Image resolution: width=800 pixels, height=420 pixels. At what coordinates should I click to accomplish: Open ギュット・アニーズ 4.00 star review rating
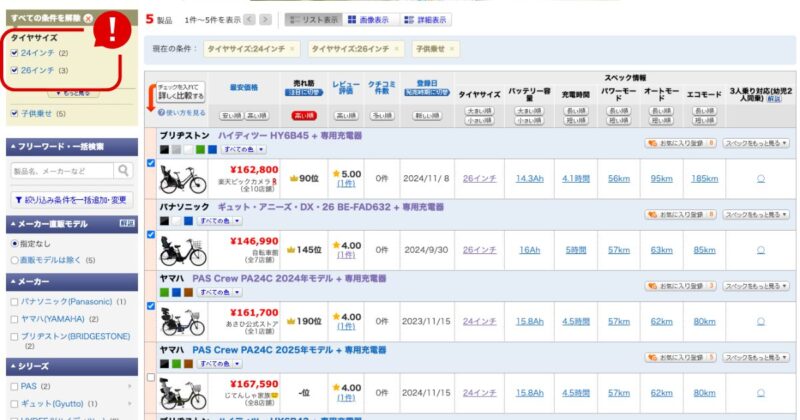pyautogui.click(x=346, y=245)
